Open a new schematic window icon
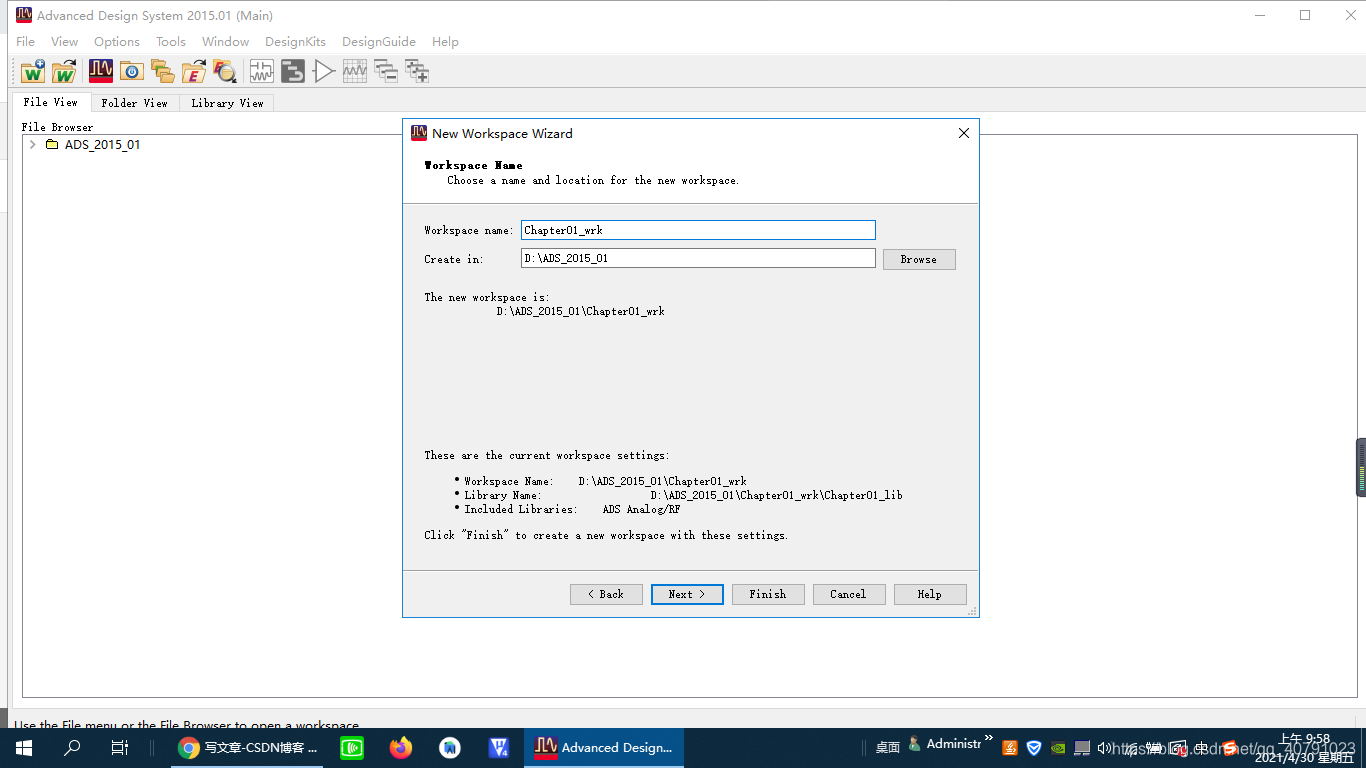The height and width of the screenshot is (768, 1366). coord(261,71)
